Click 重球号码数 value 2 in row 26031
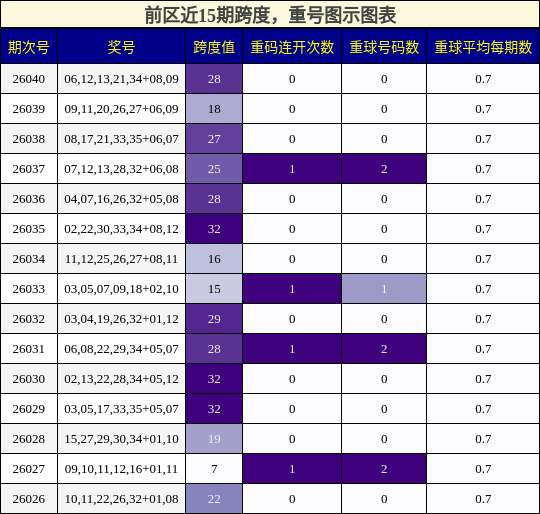540x514 pixels. [x=384, y=349]
